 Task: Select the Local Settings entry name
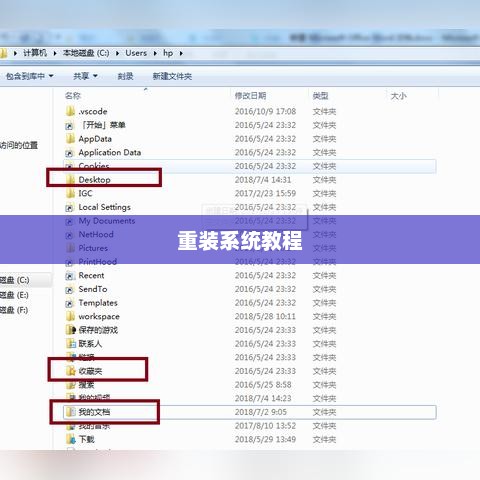pos(104,207)
